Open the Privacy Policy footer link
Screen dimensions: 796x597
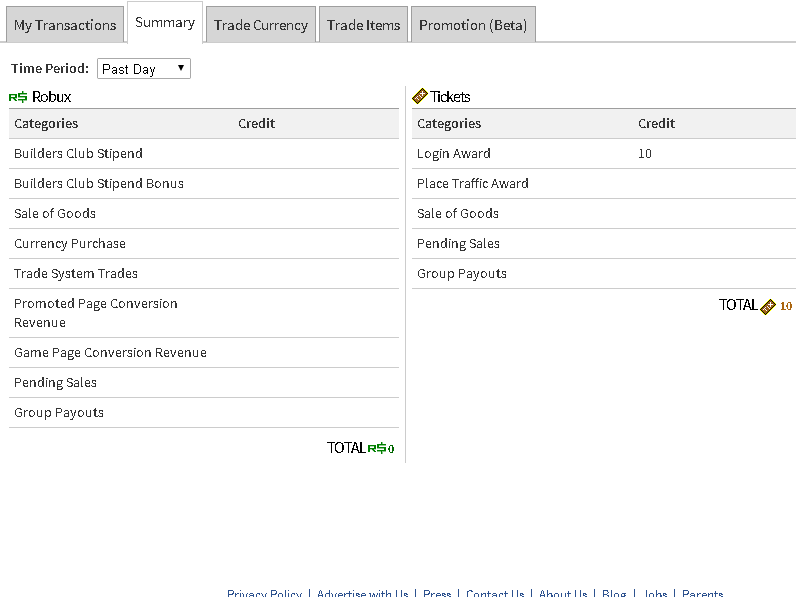(x=264, y=593)
